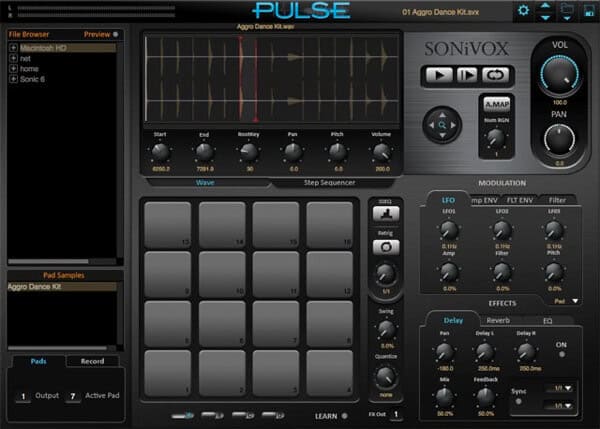The width and height of the screenshot is (600, 429).
Task: Select the third pad bank indicator
Action: pos(243,415)
